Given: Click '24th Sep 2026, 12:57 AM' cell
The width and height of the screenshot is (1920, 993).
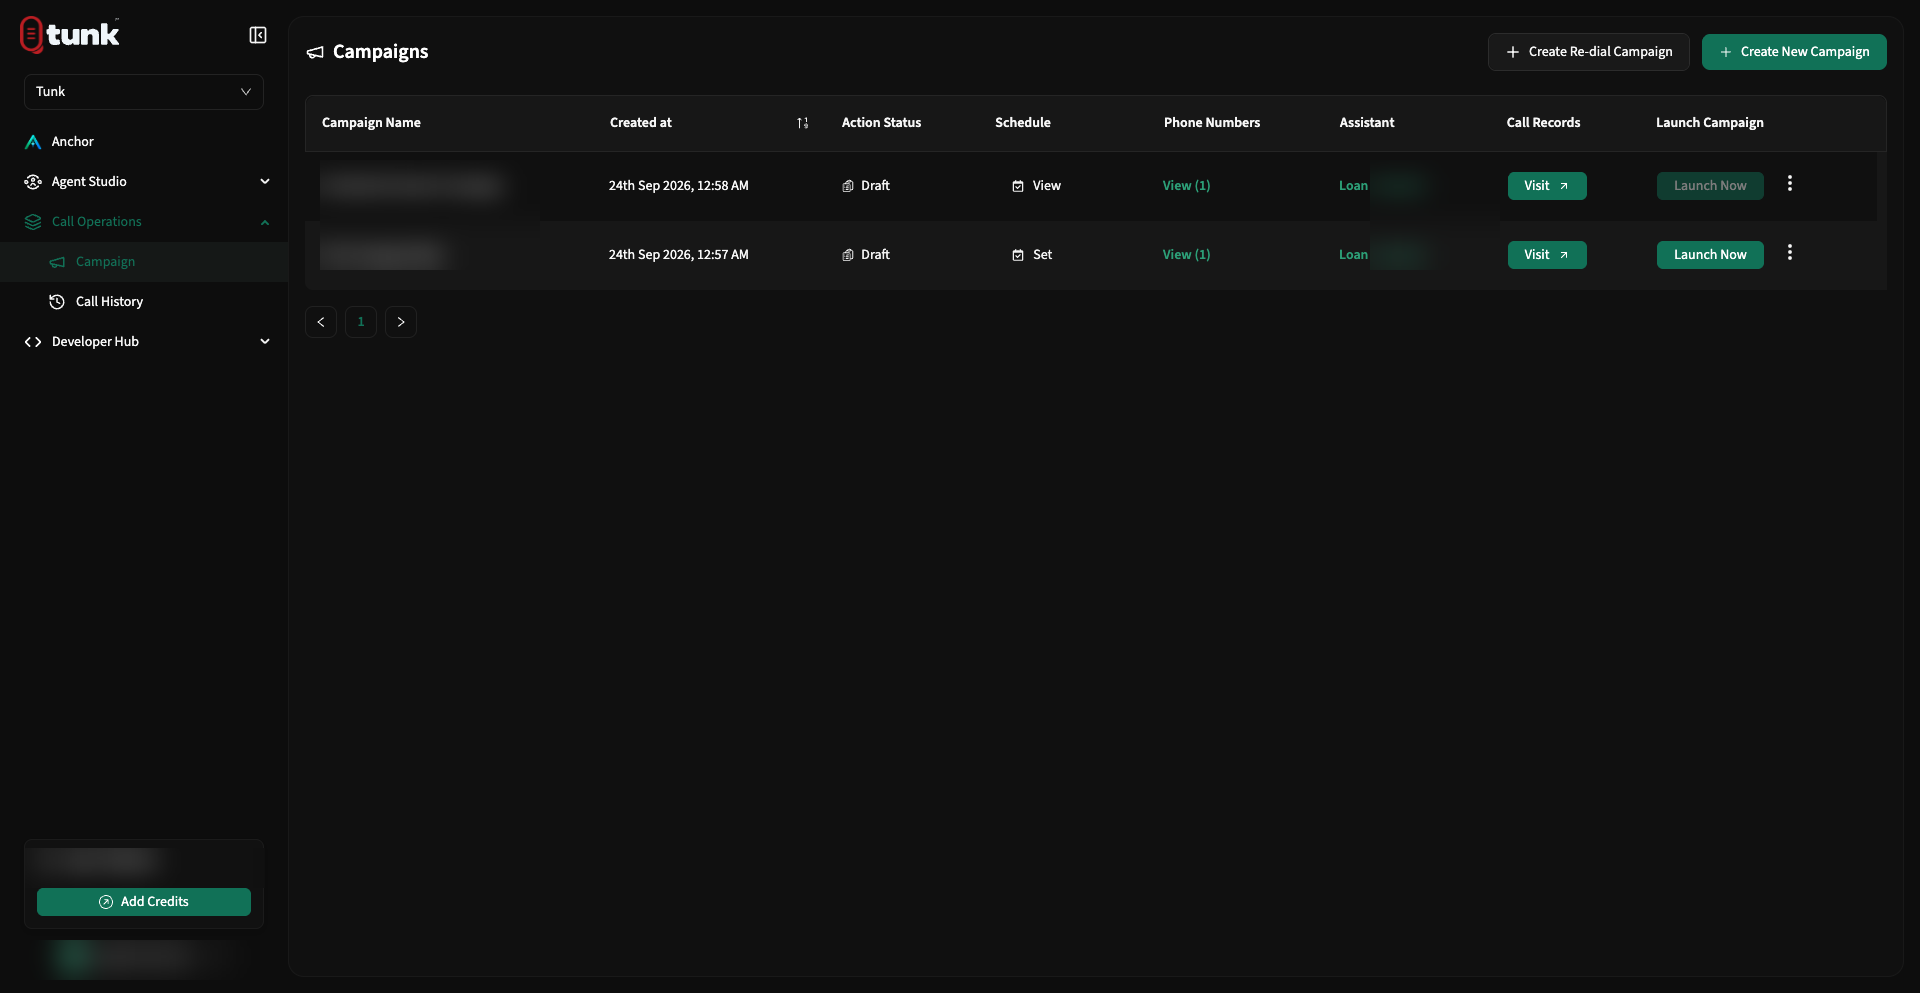Looking at the screenshot, I should coord(678,255).
